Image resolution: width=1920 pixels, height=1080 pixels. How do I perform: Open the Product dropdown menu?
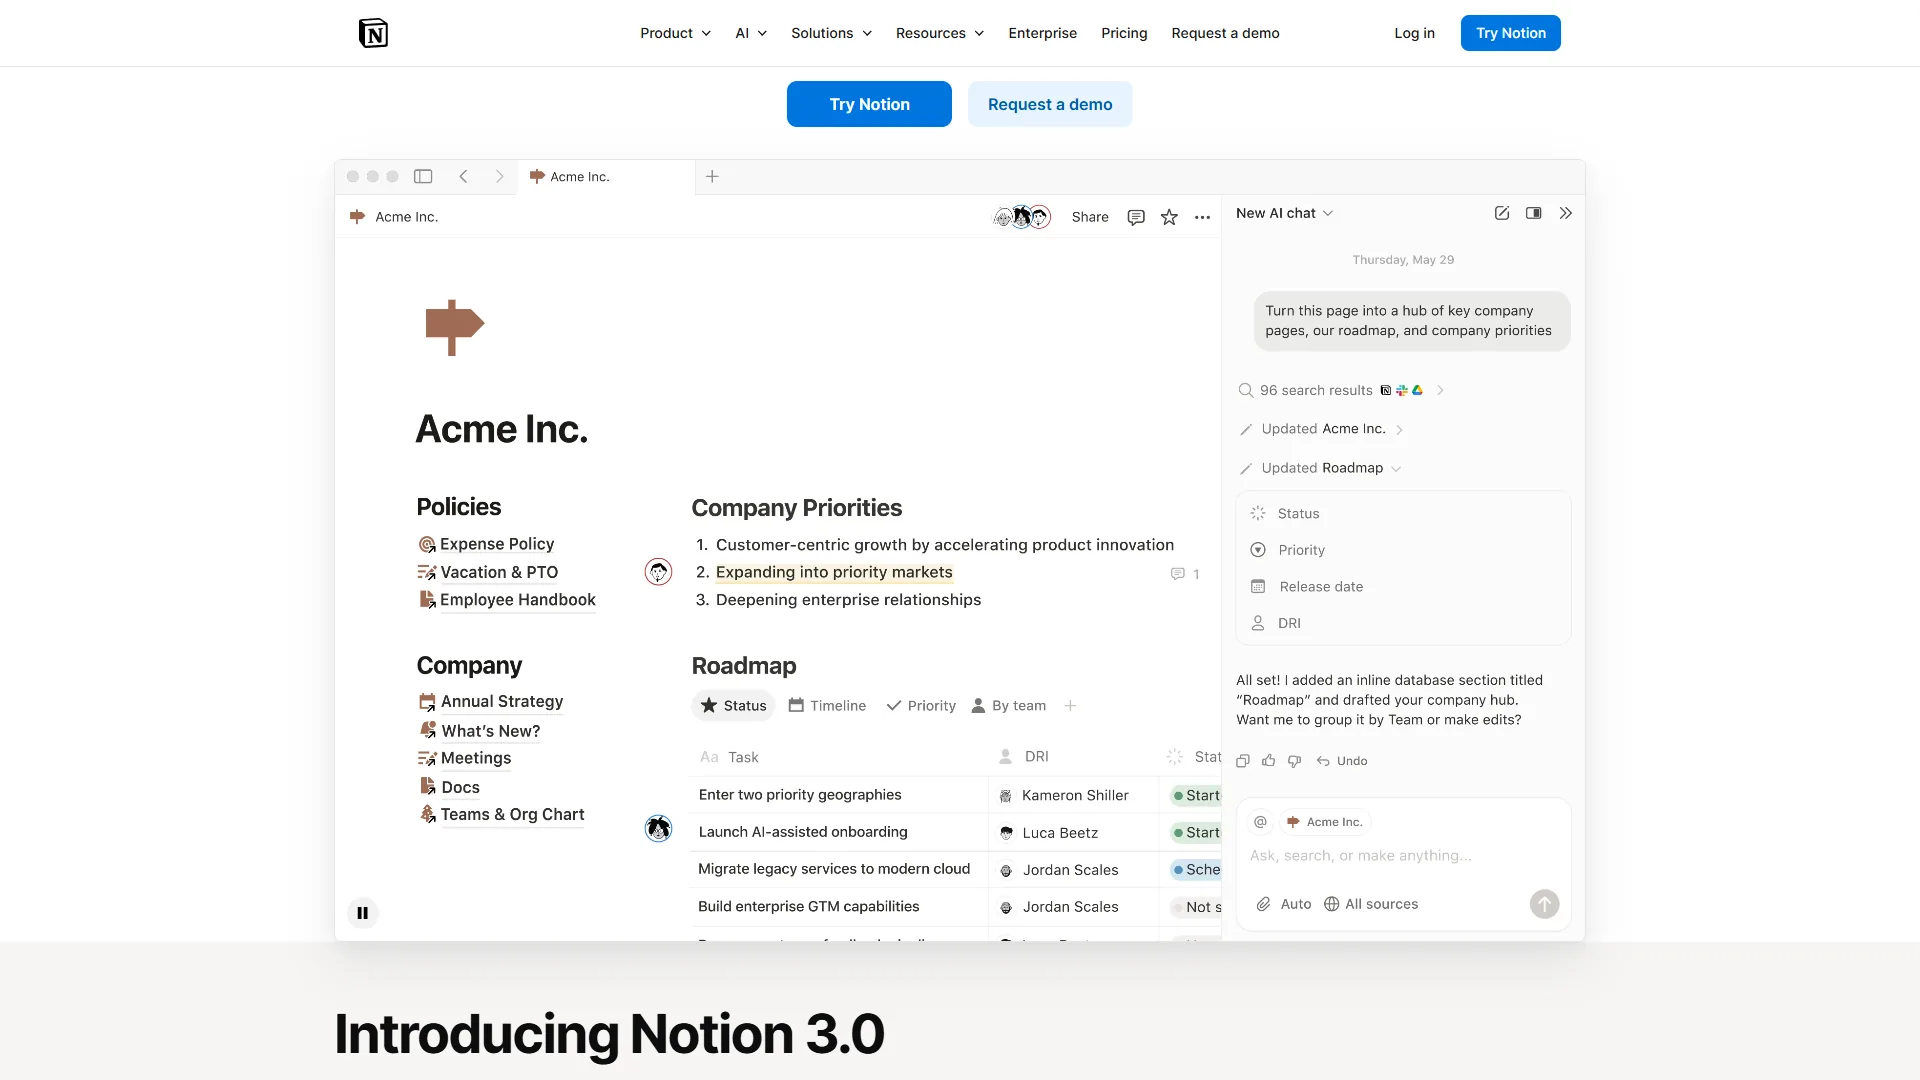[676, 33]
